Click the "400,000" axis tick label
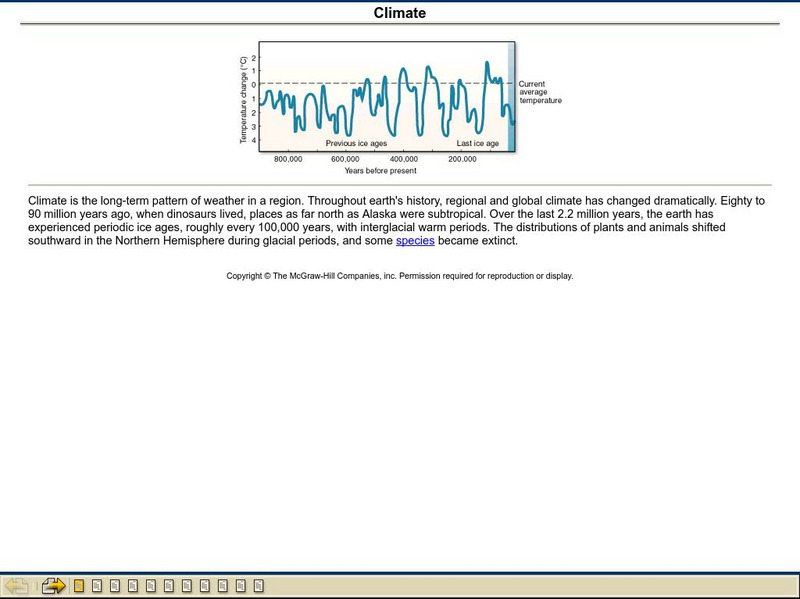The width and height of the screenshot is (800, 599). (404, 159)
